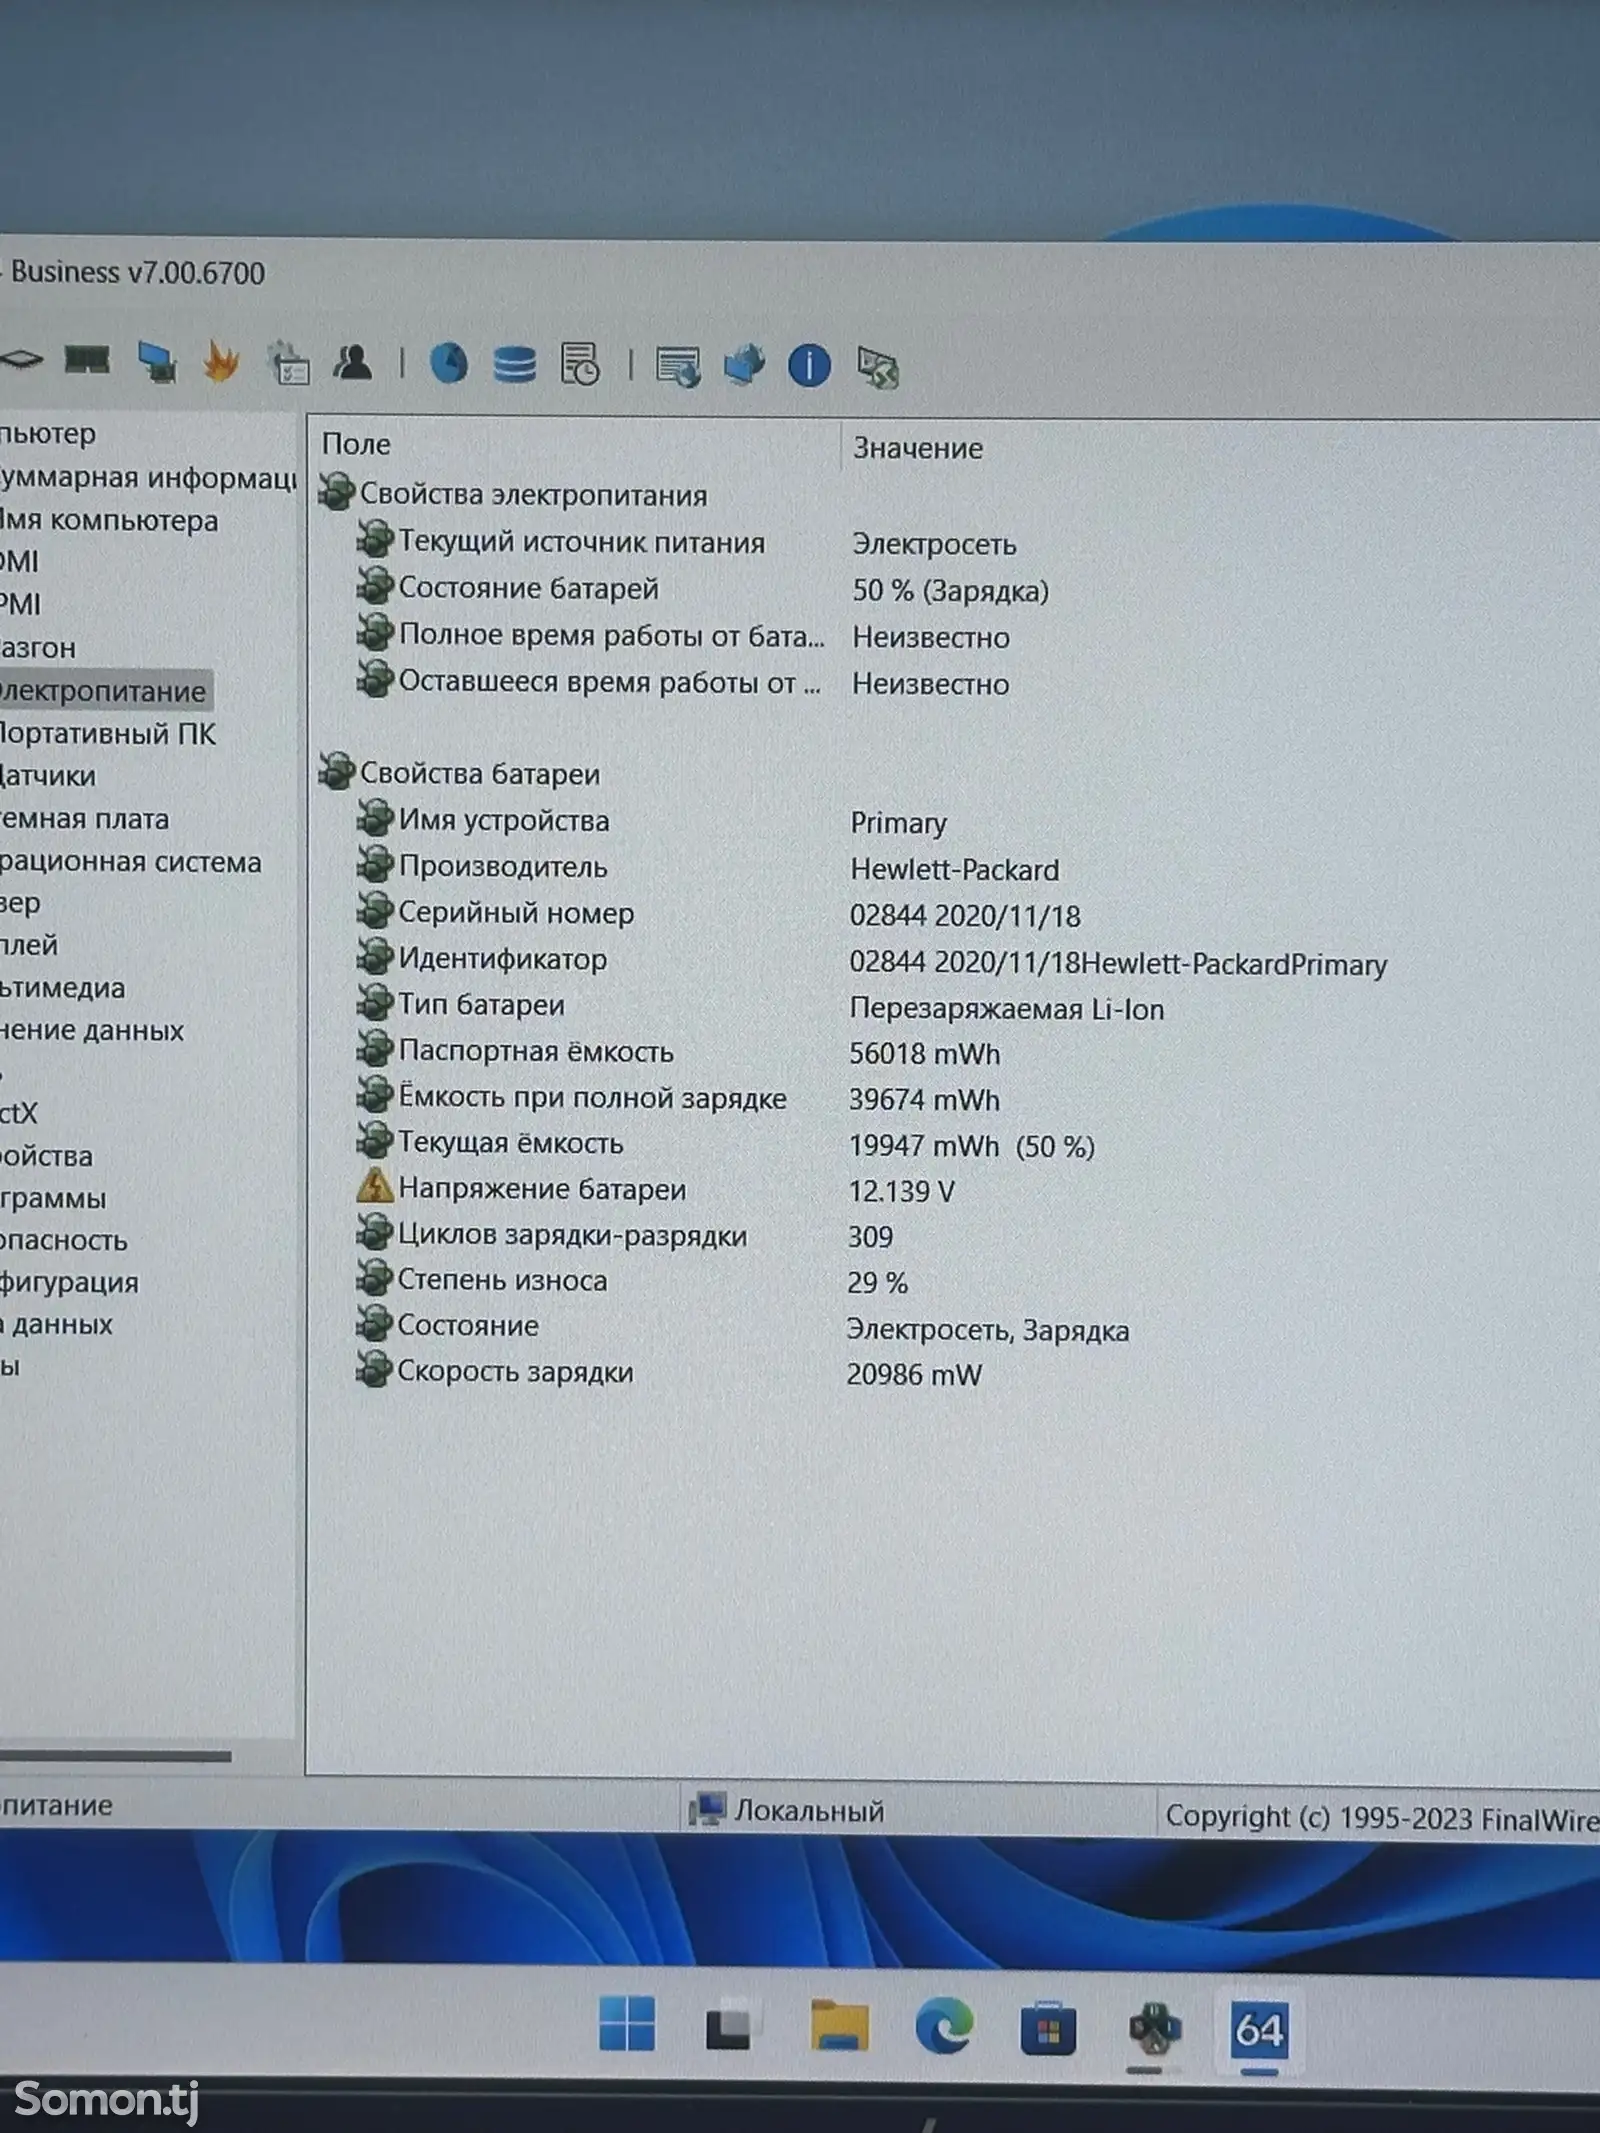Select the Текущий источник питания row
The width and height of the screenshot is (1600, 2133).
coord(686,542)
